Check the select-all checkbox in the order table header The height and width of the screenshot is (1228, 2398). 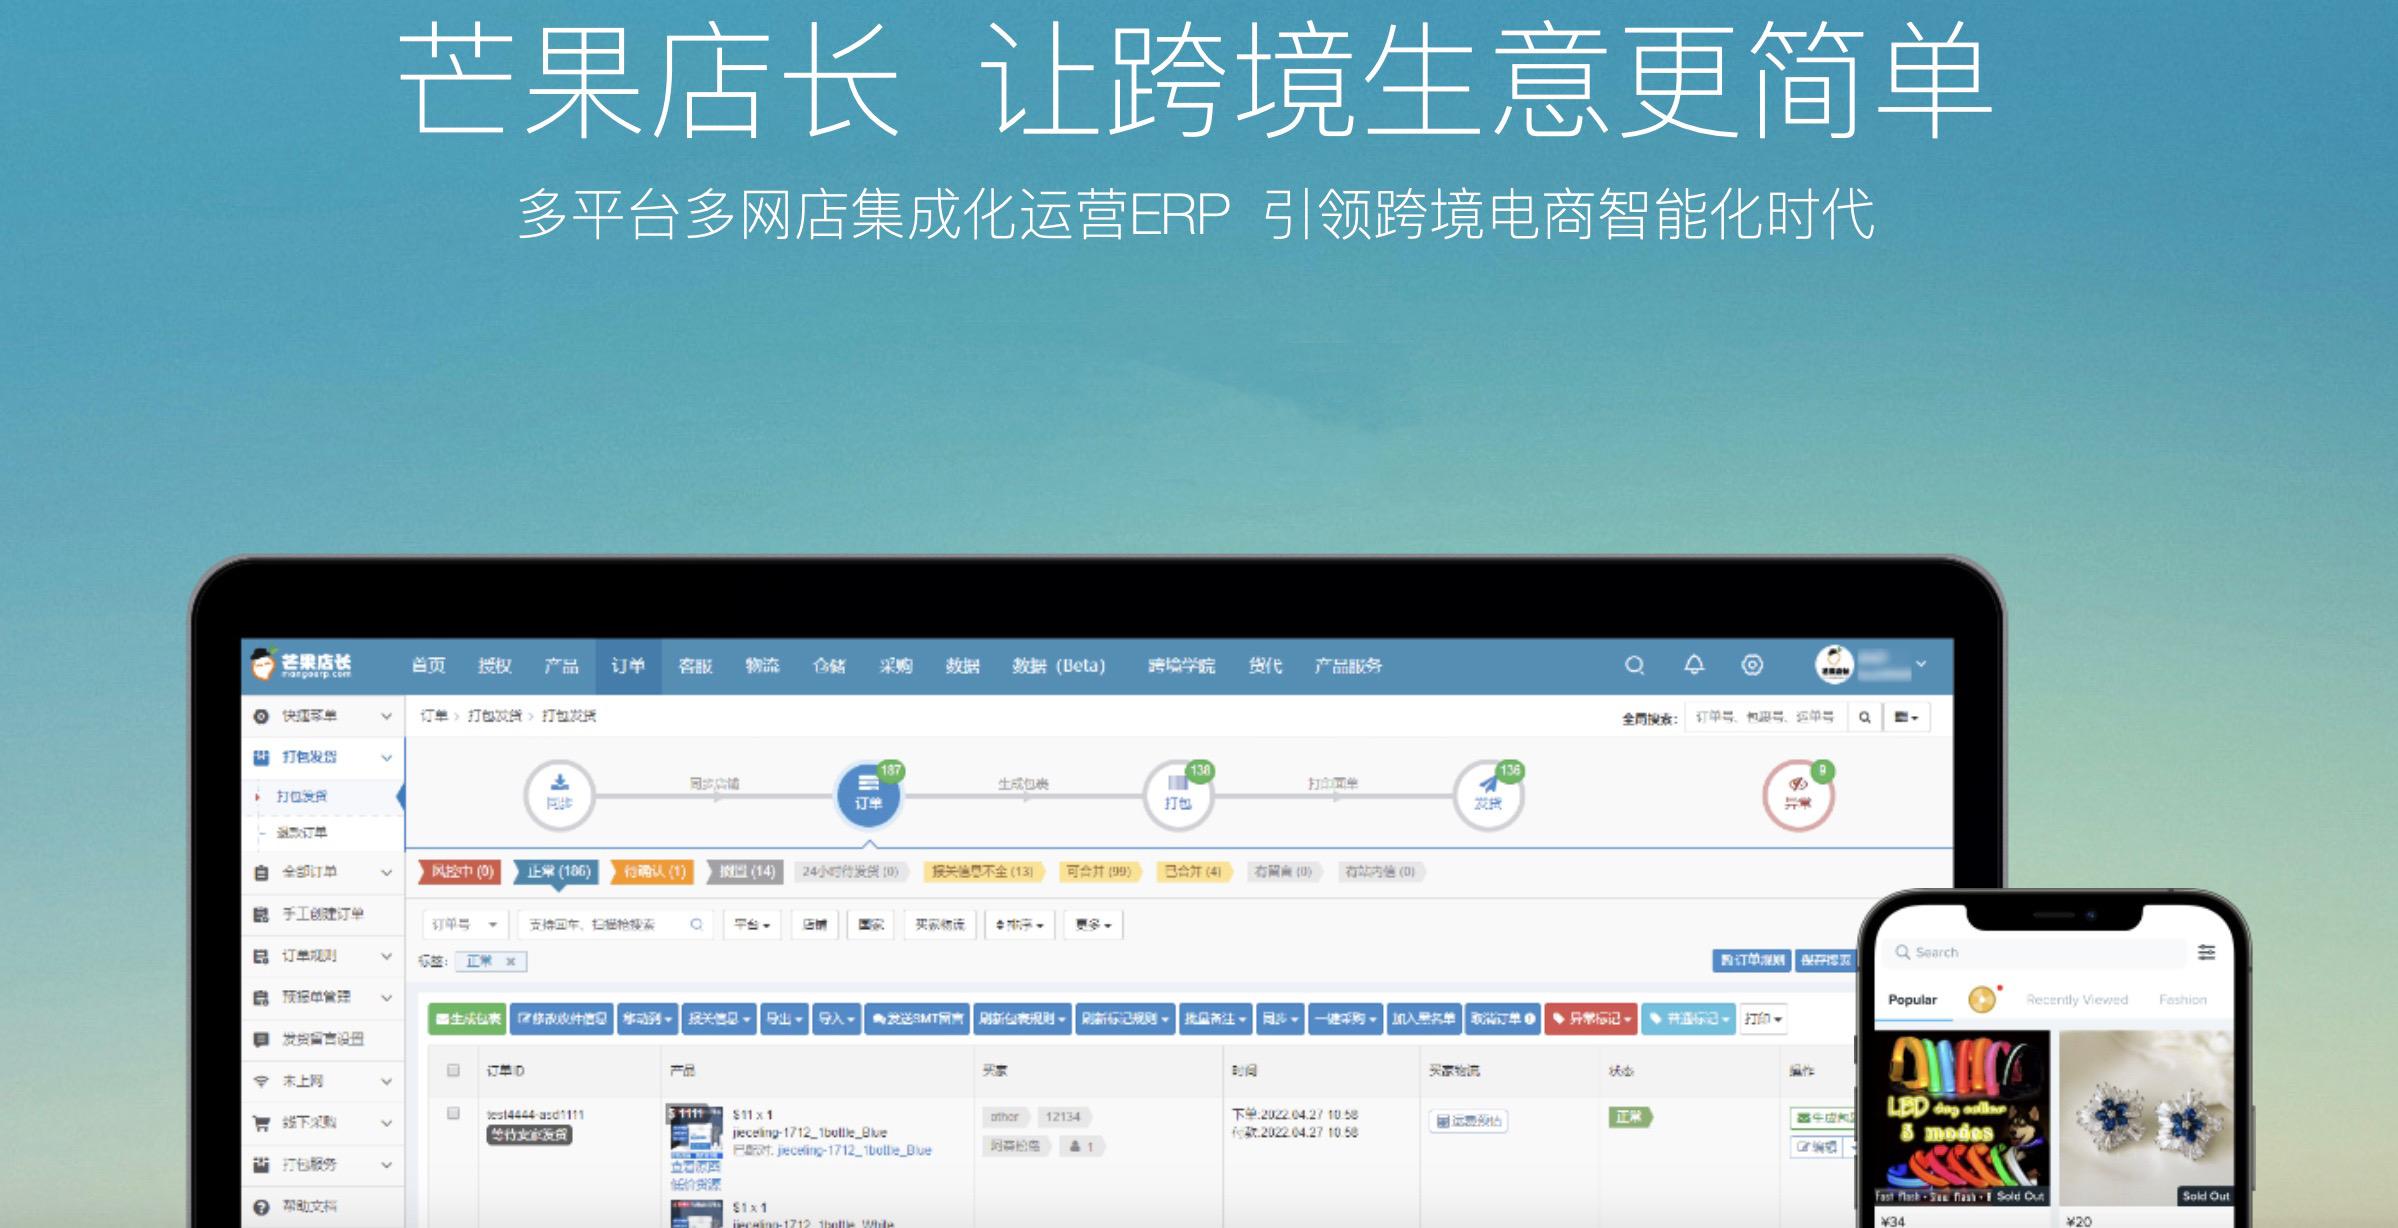click(x=452, y=1068)
